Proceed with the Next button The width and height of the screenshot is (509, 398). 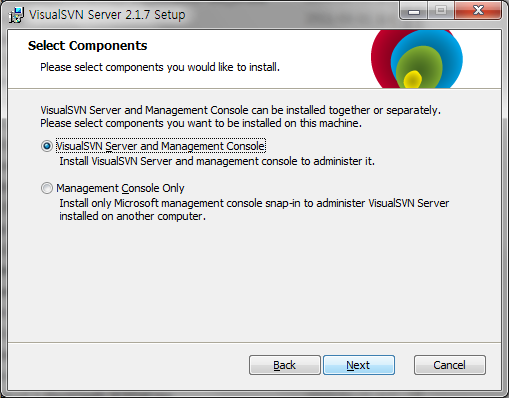[x=359, y=365]
